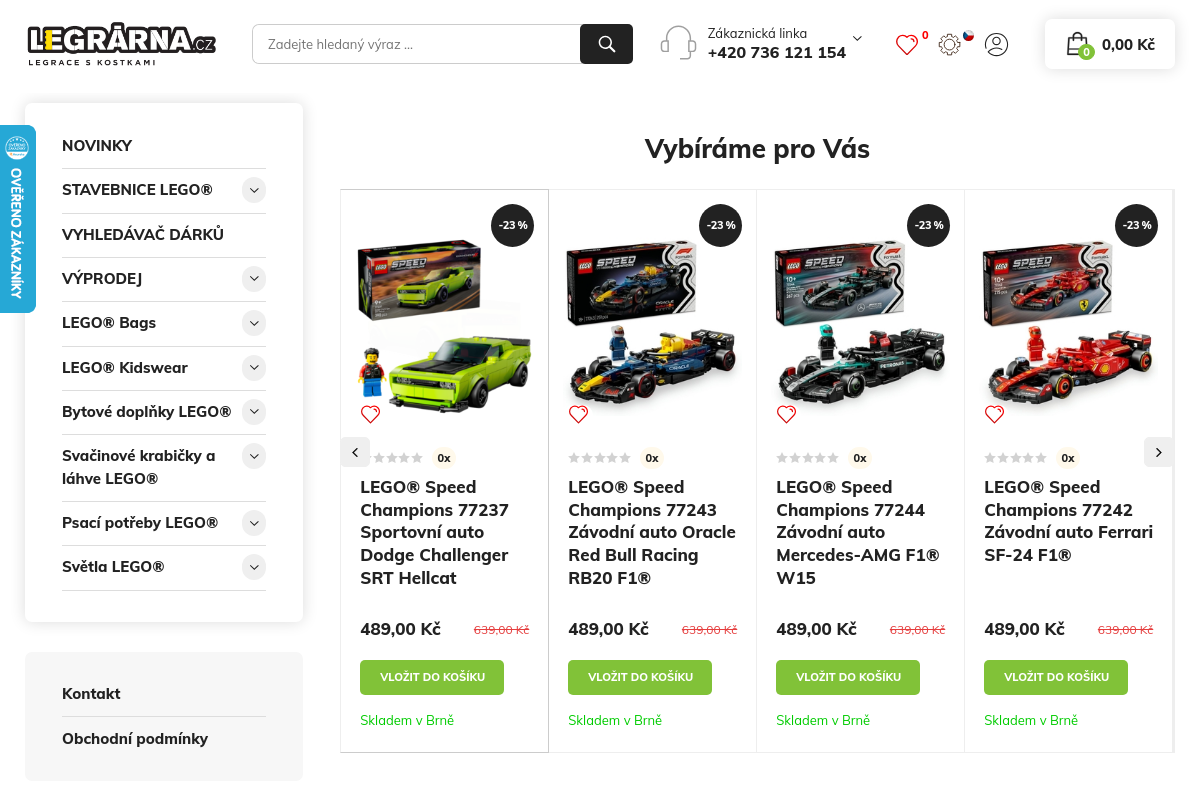Expand the STAVEBNICE LEGO® category
The width and height of the screenshot is (1200, 800).
click(254, 190)
